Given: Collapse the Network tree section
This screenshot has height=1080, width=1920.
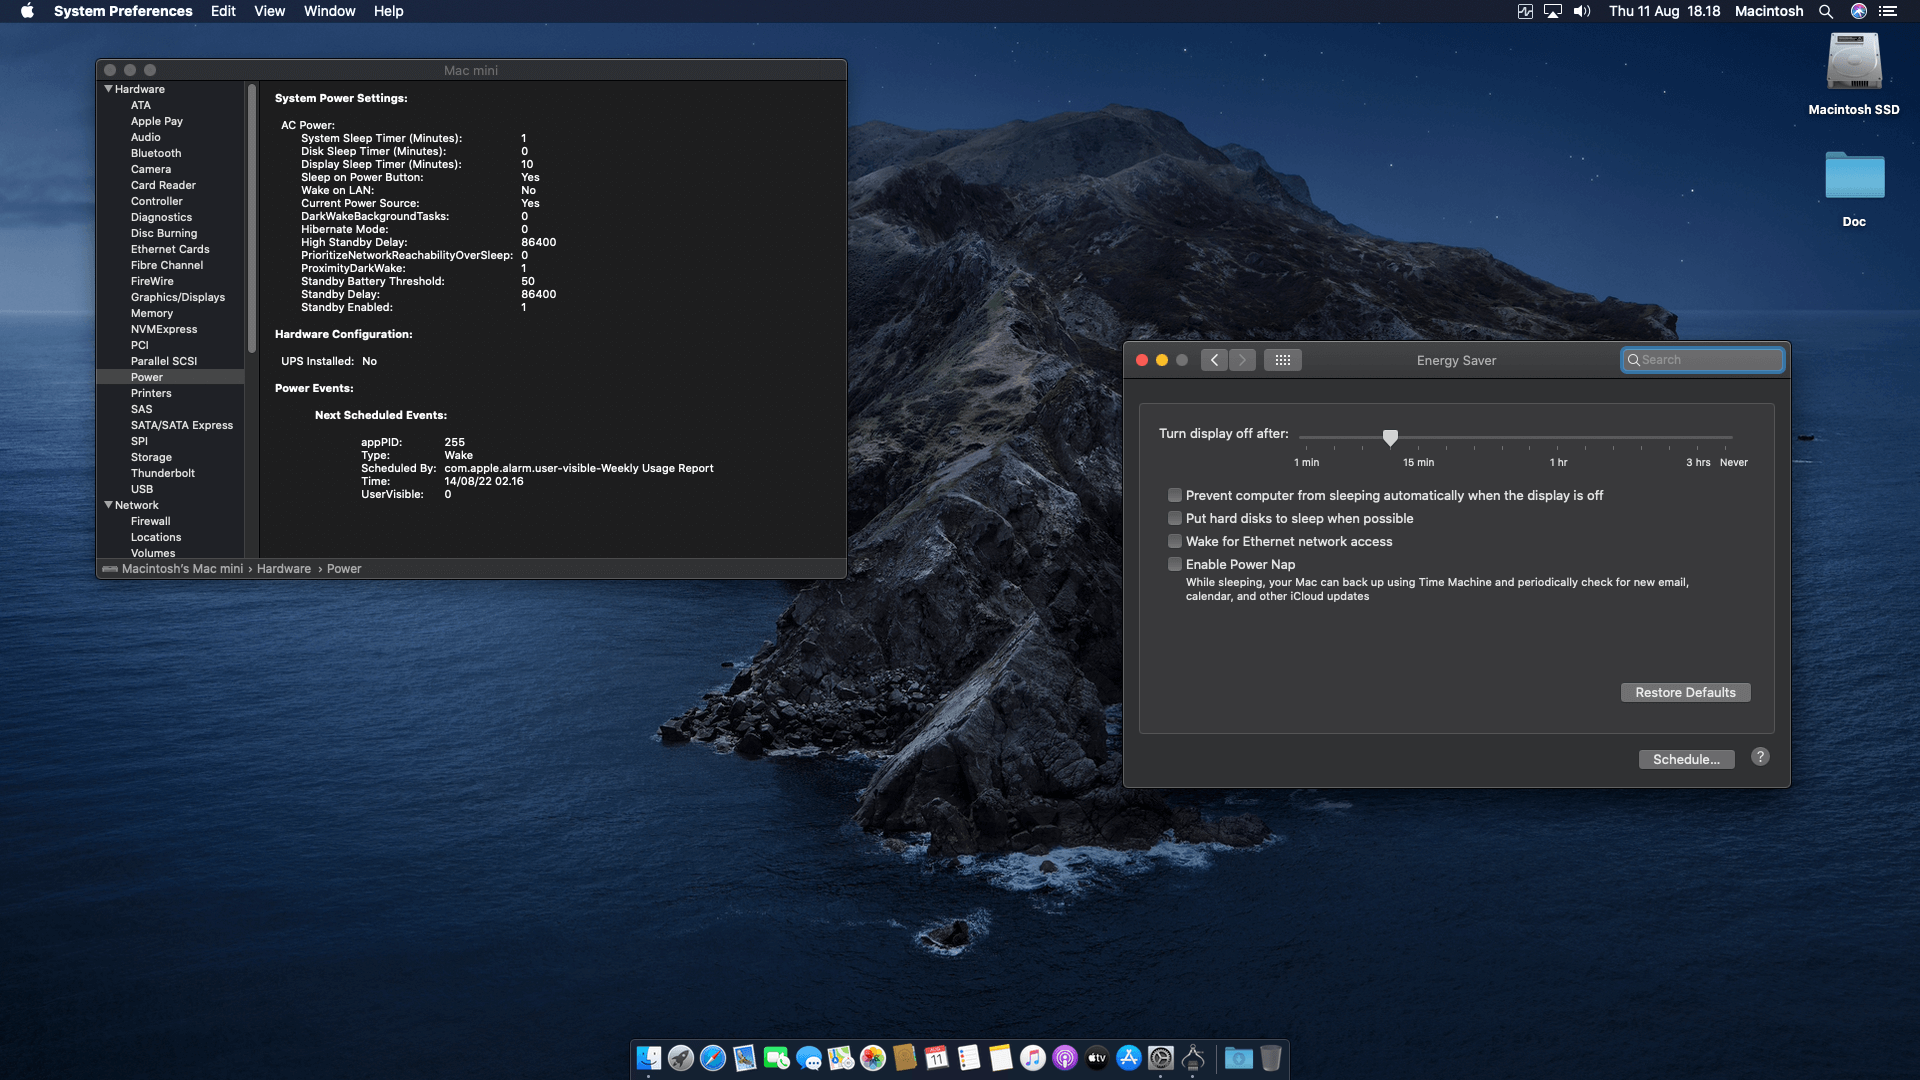Looking at the screenshot, I should point(108,505).
